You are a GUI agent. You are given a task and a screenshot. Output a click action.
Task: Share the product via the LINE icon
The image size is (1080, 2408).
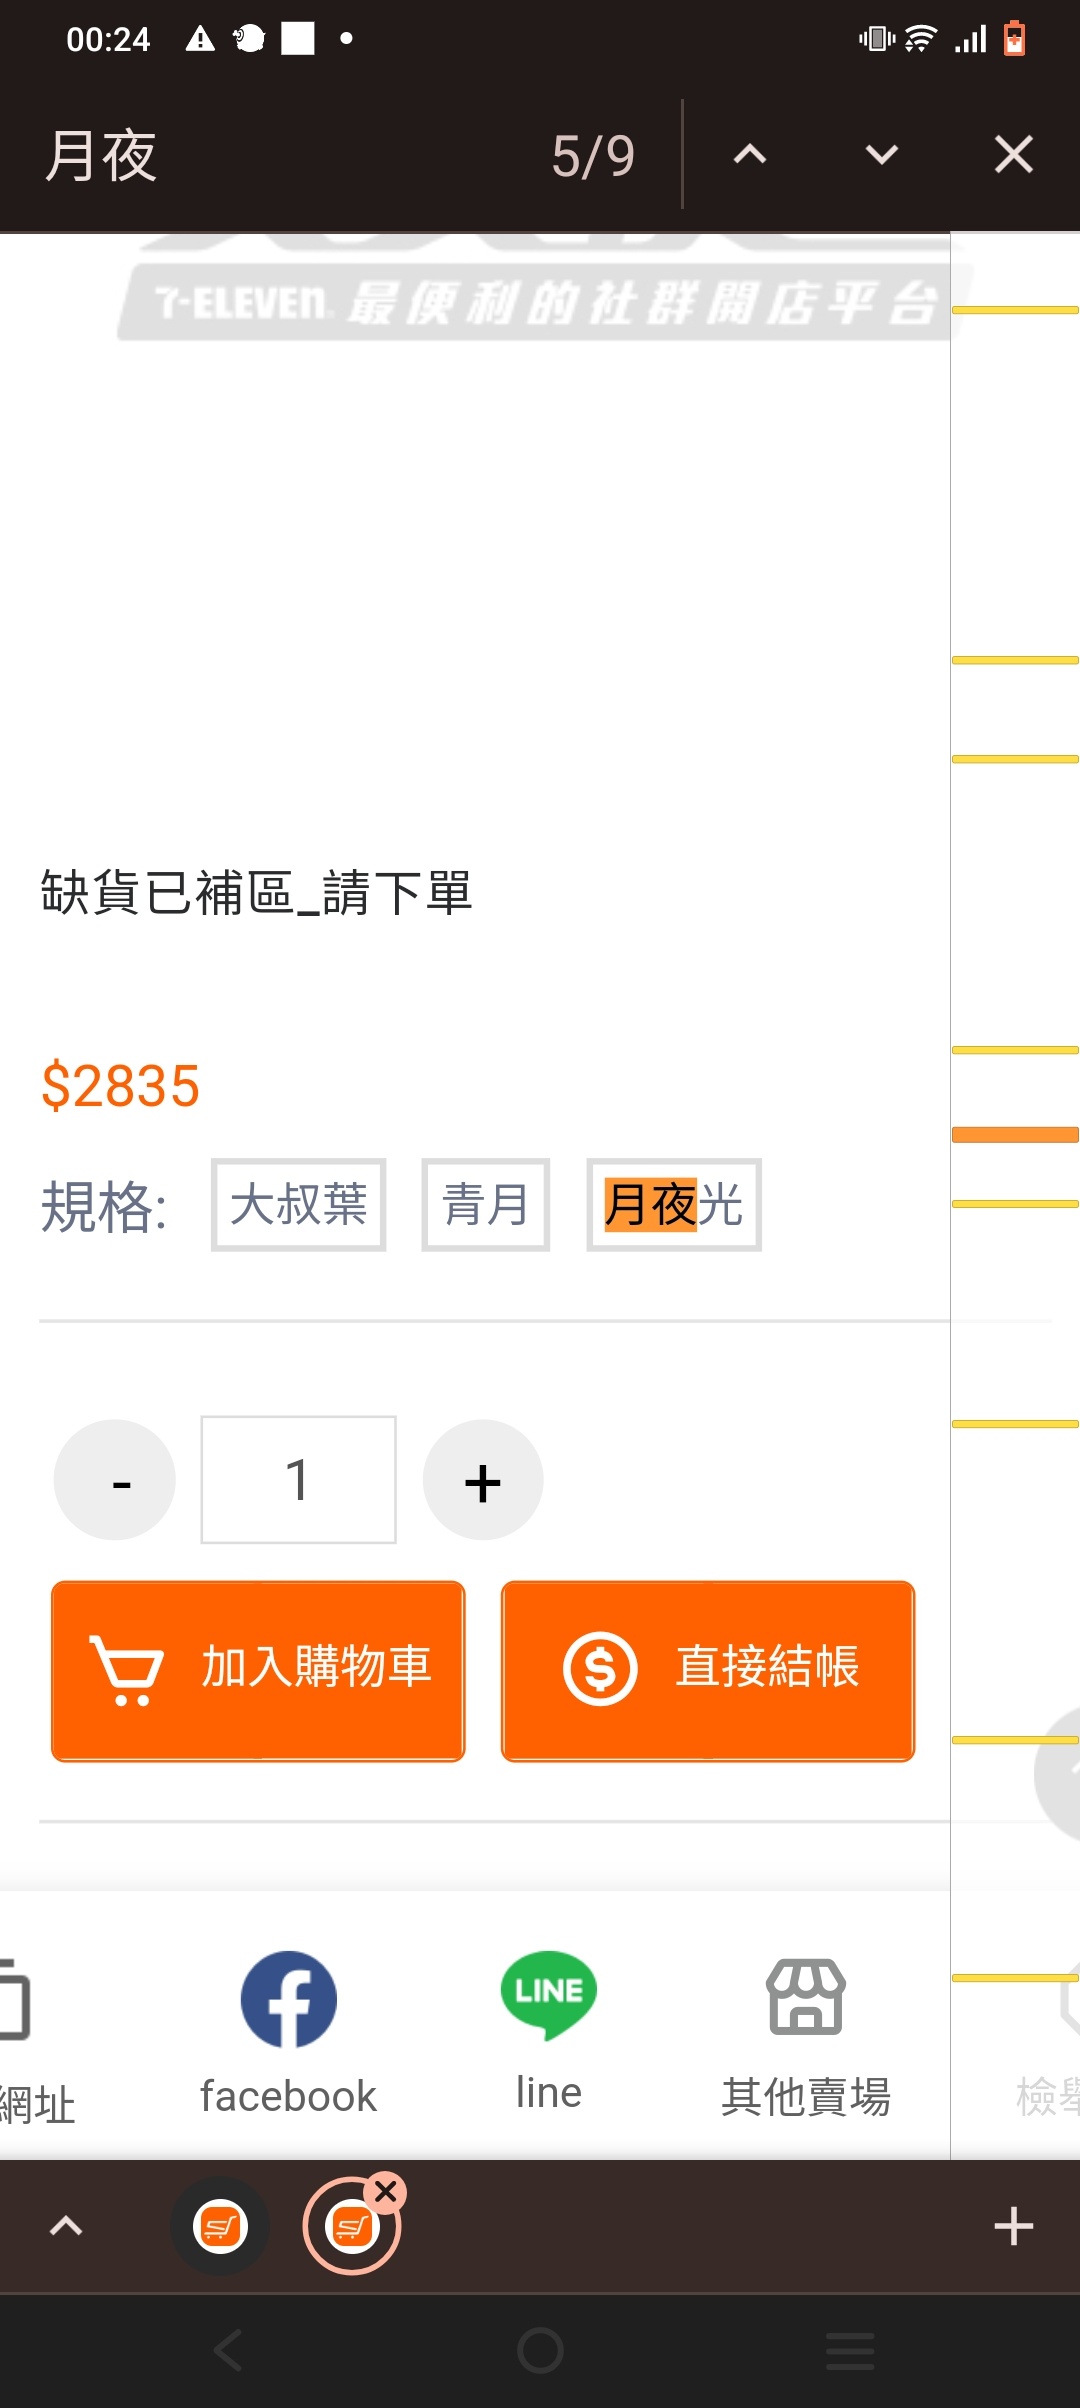[x=548, y=1995]
